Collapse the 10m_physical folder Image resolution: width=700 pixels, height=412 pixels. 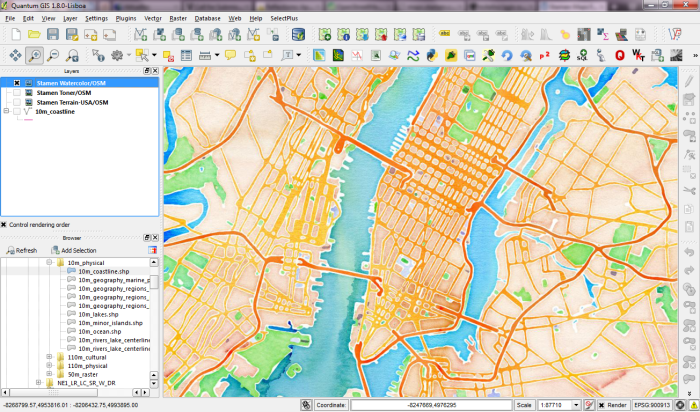[x=48, y=262]
